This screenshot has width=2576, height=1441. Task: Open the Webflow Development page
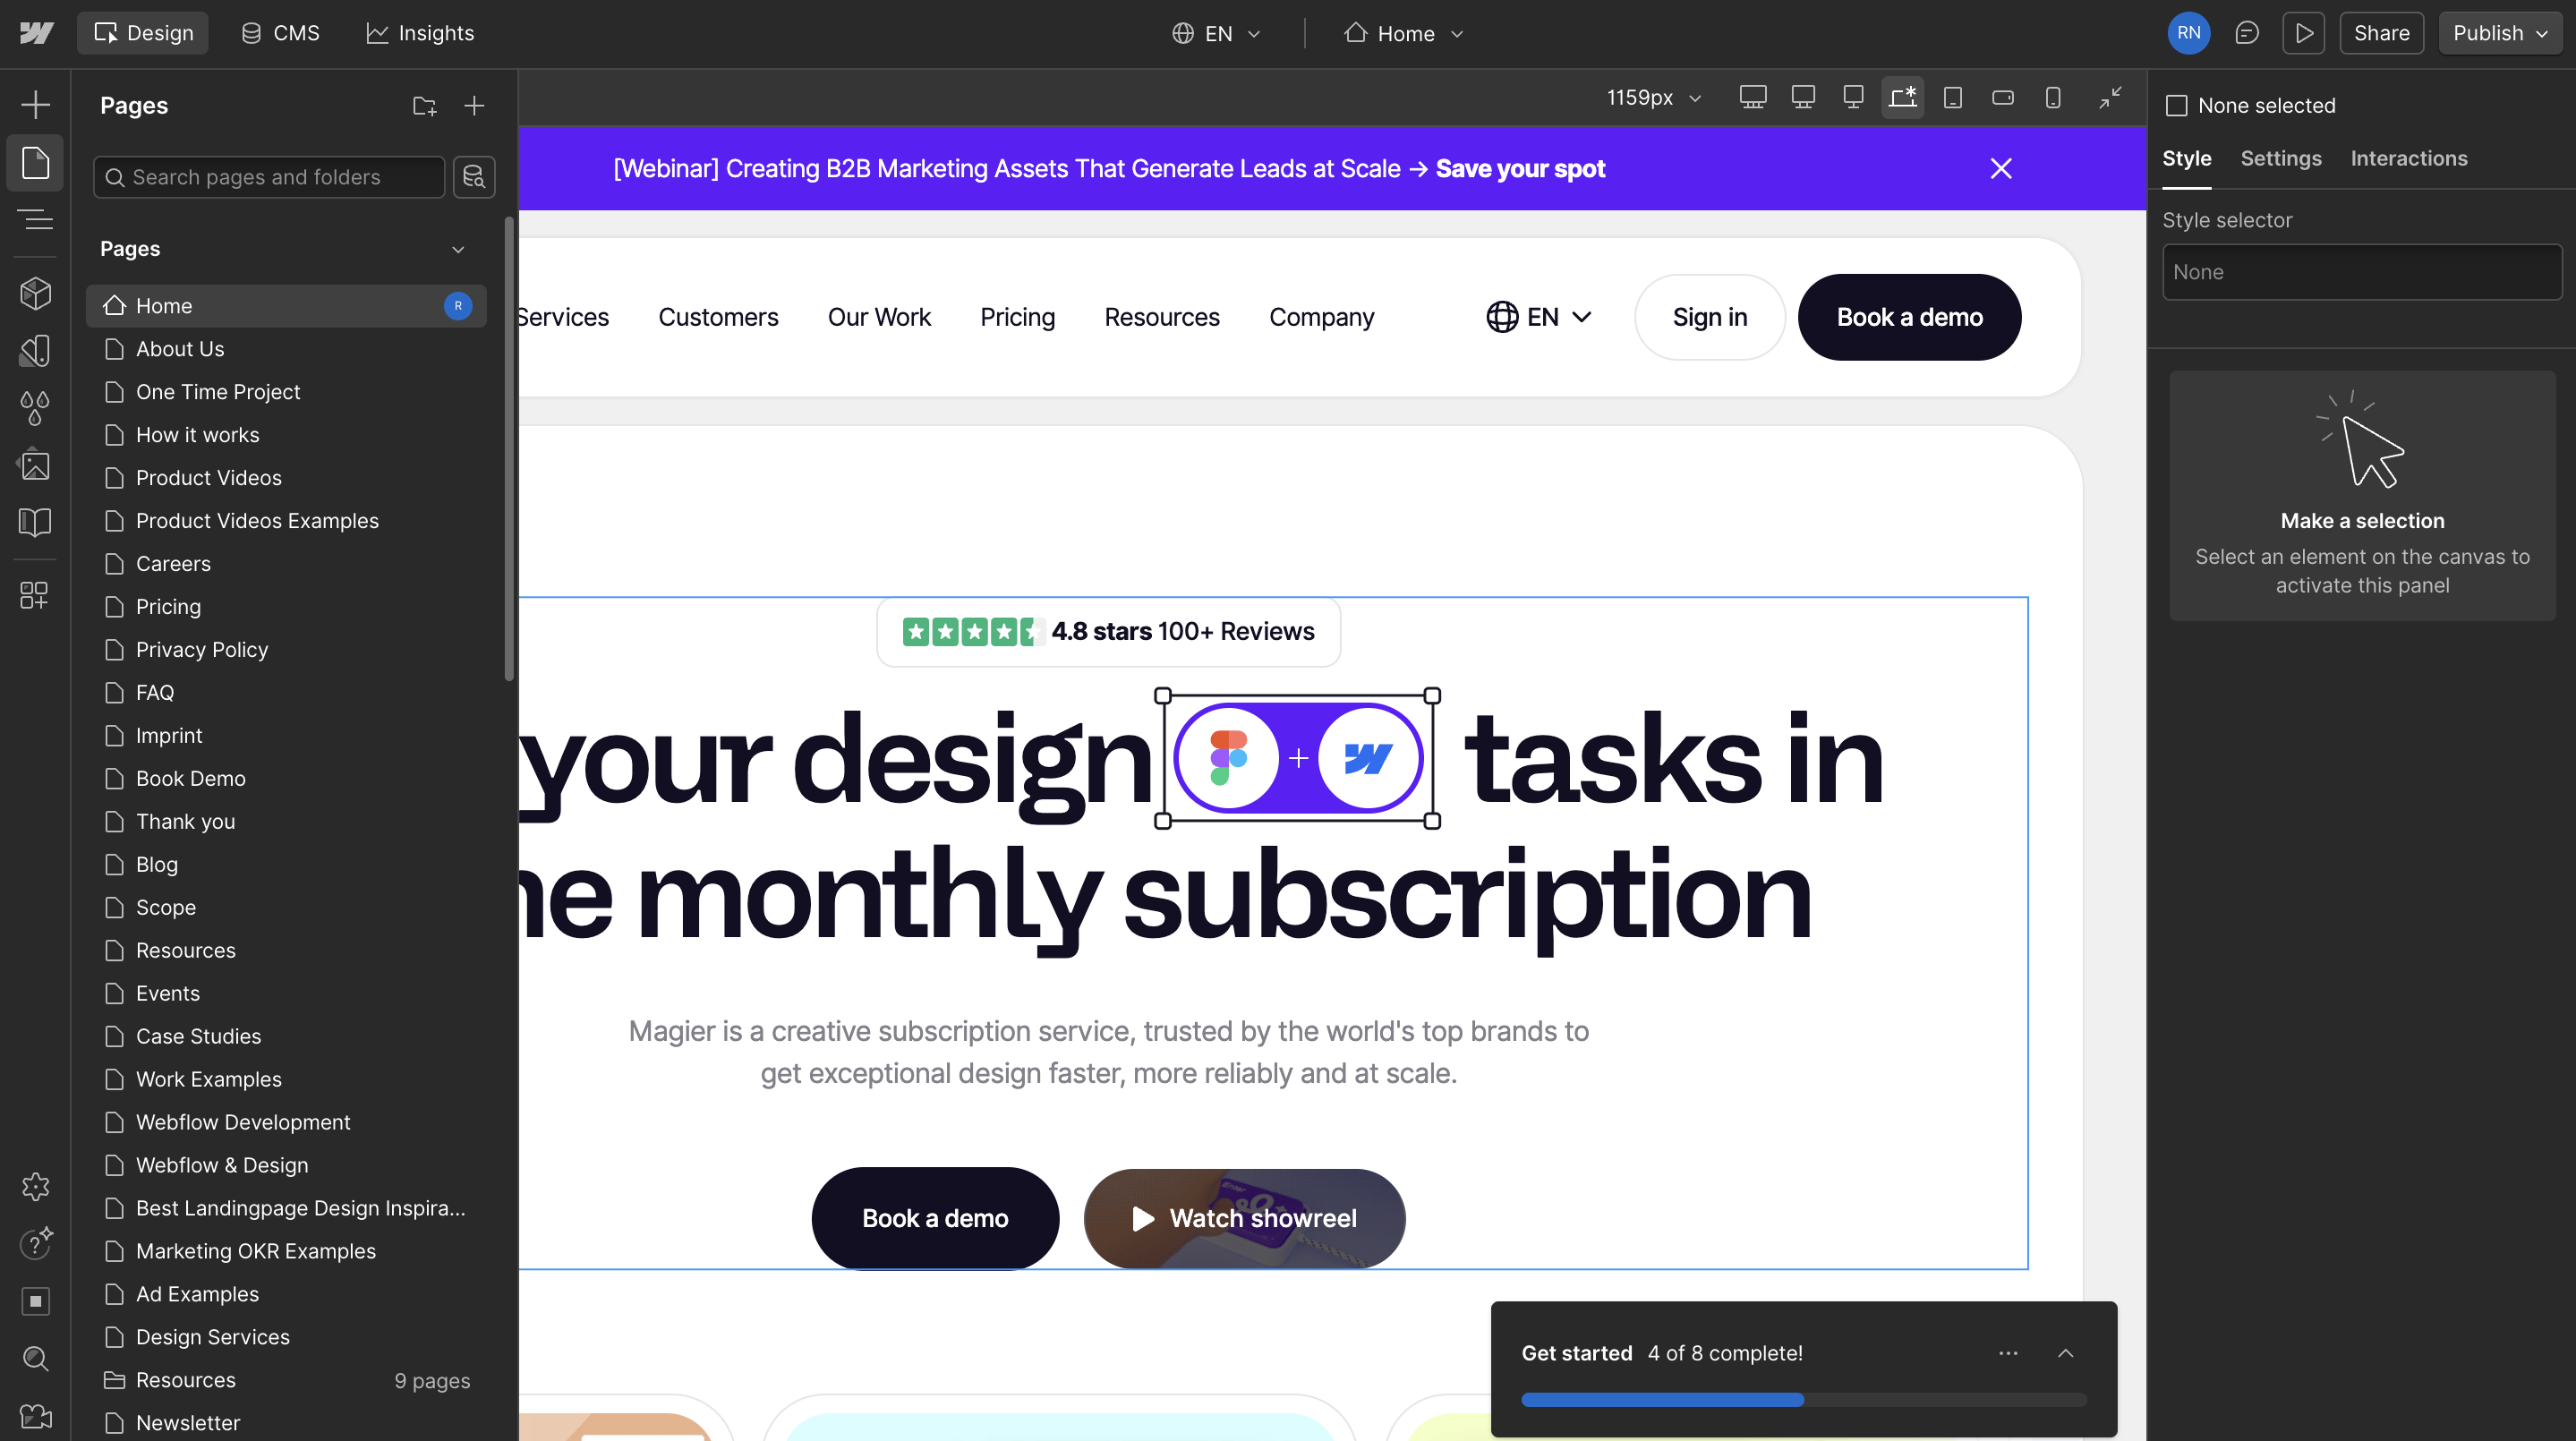[286, 1122]
